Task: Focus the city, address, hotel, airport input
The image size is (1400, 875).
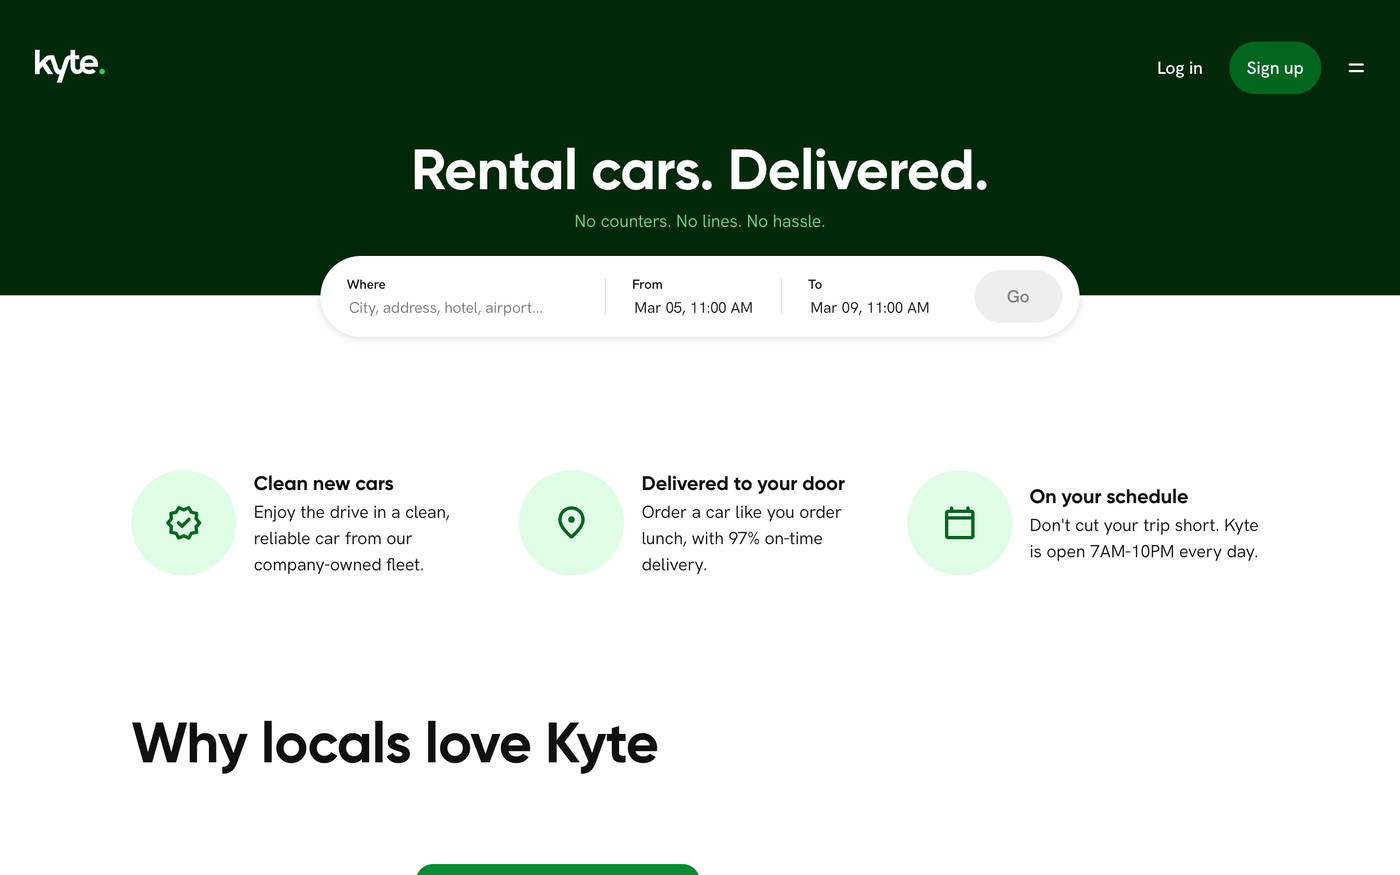Action: click(x=445, y=307)
